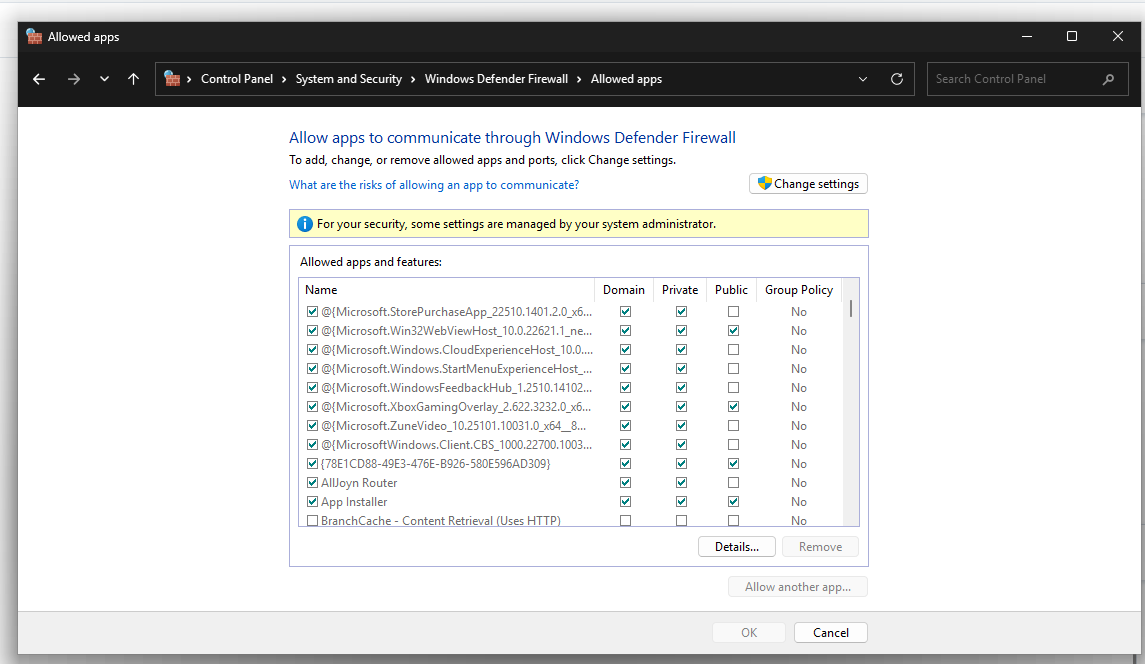Toggle the AllJoyn Router name checkbox
1145x664 pixels.
313,483
